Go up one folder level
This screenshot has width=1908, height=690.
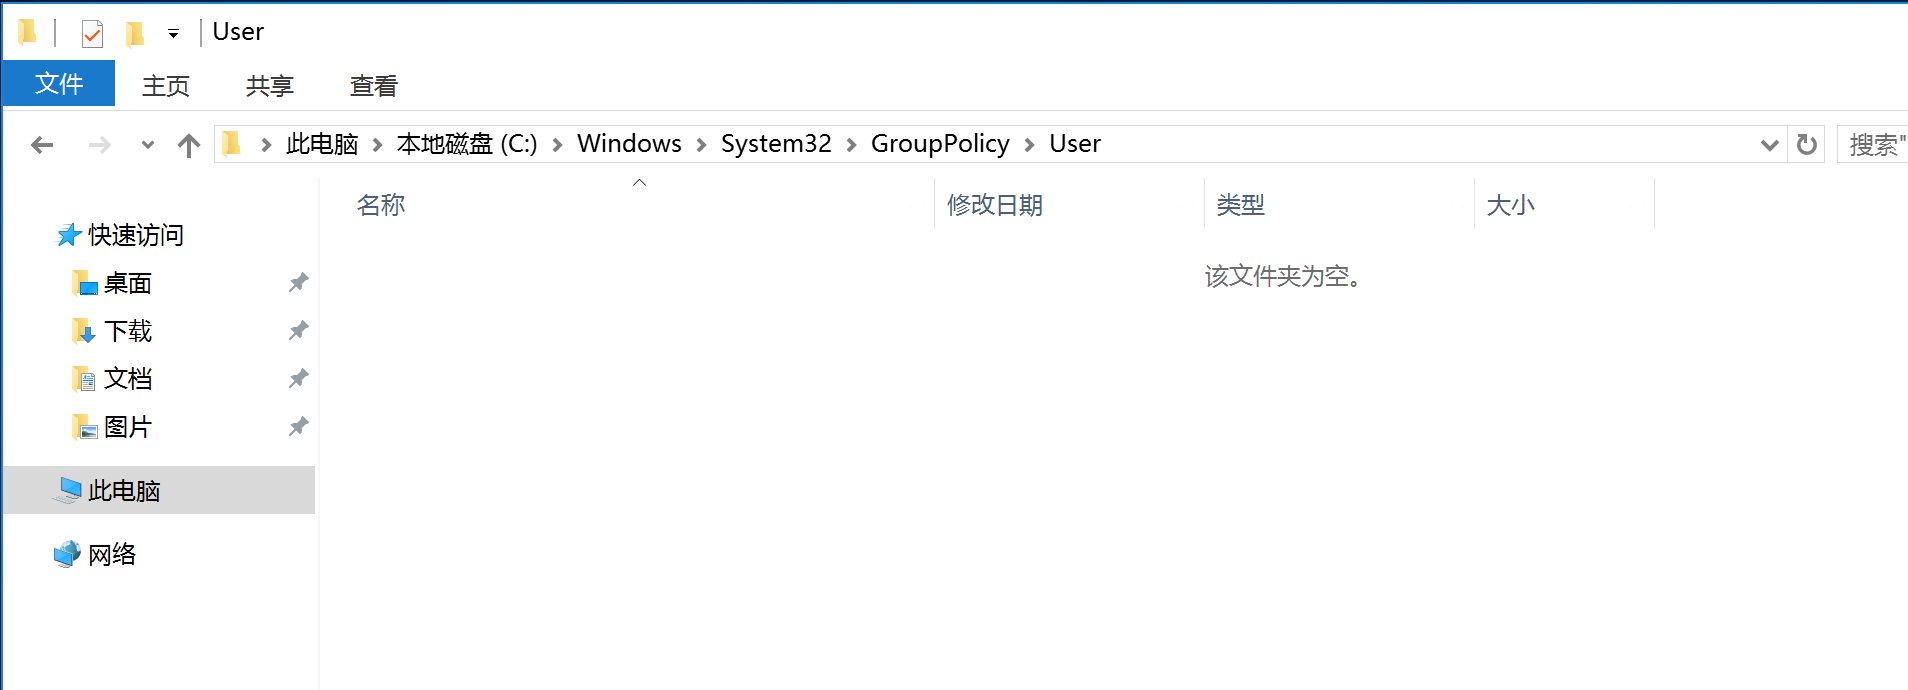(189, 145)
